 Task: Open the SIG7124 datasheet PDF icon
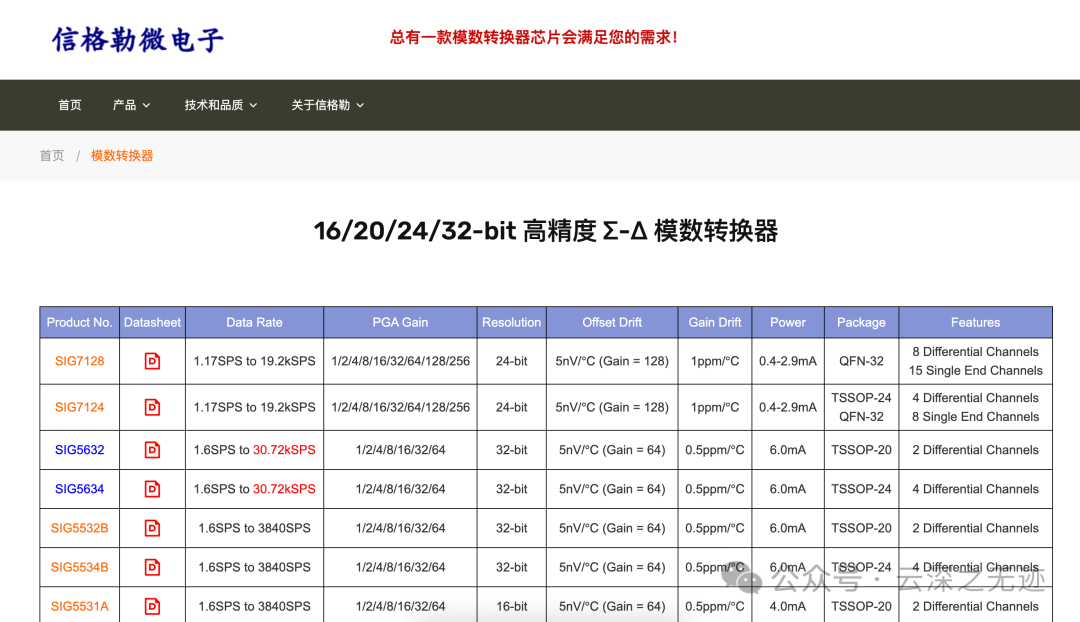(x=152, y=407)
